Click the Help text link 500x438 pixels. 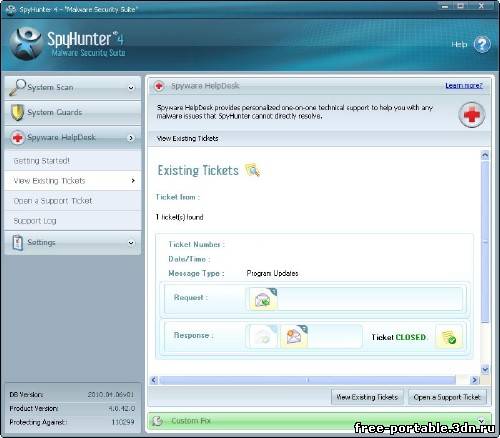coord(459,44)
